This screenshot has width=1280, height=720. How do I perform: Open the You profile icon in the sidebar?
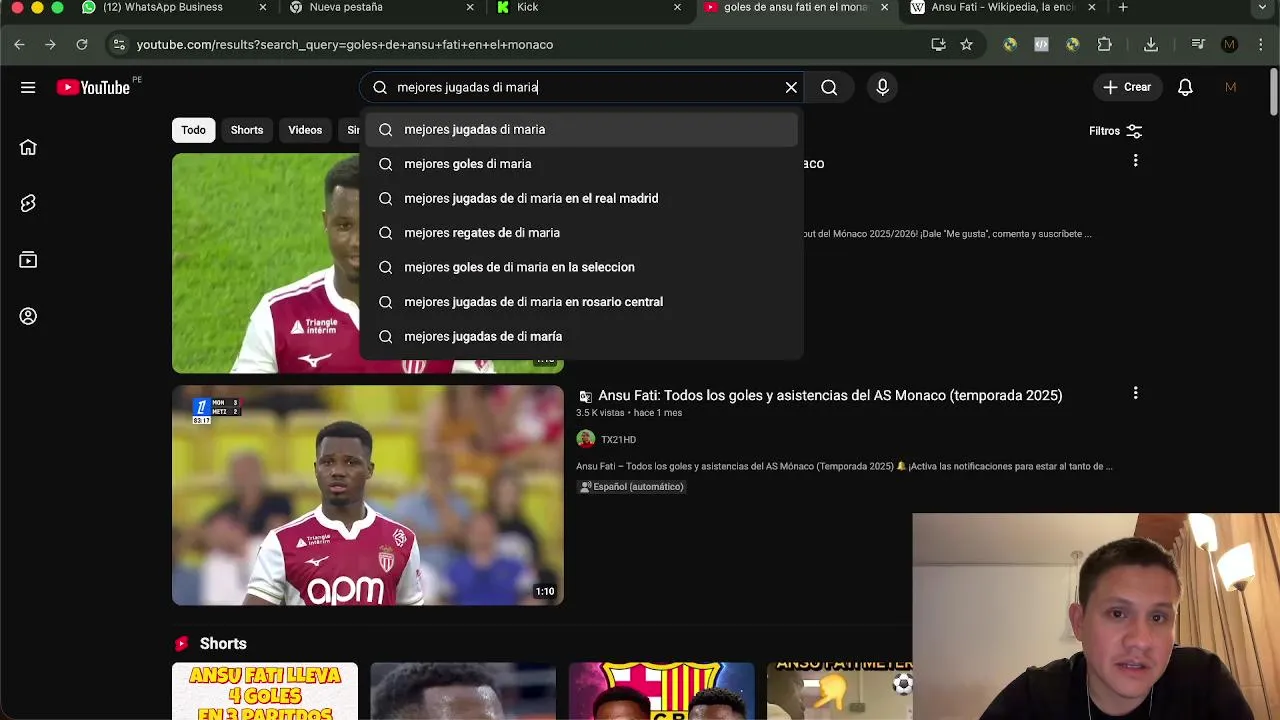pyautogui.click(x=28, y=316)
